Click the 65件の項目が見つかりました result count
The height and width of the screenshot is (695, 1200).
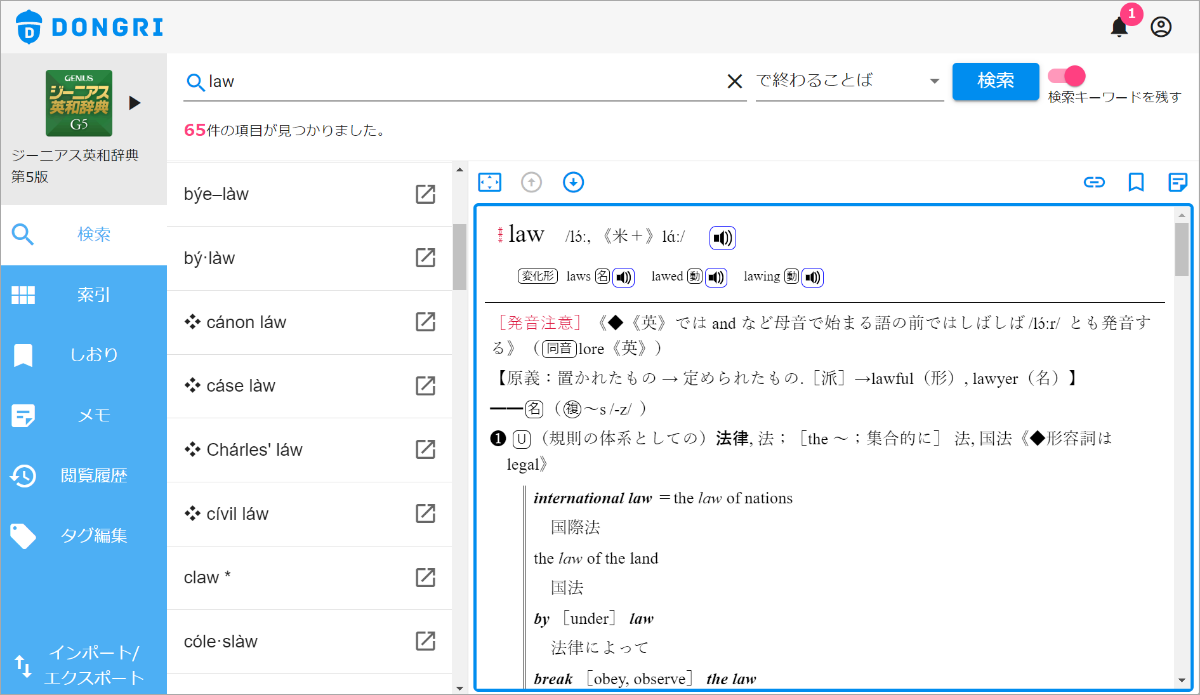point(285,130)
